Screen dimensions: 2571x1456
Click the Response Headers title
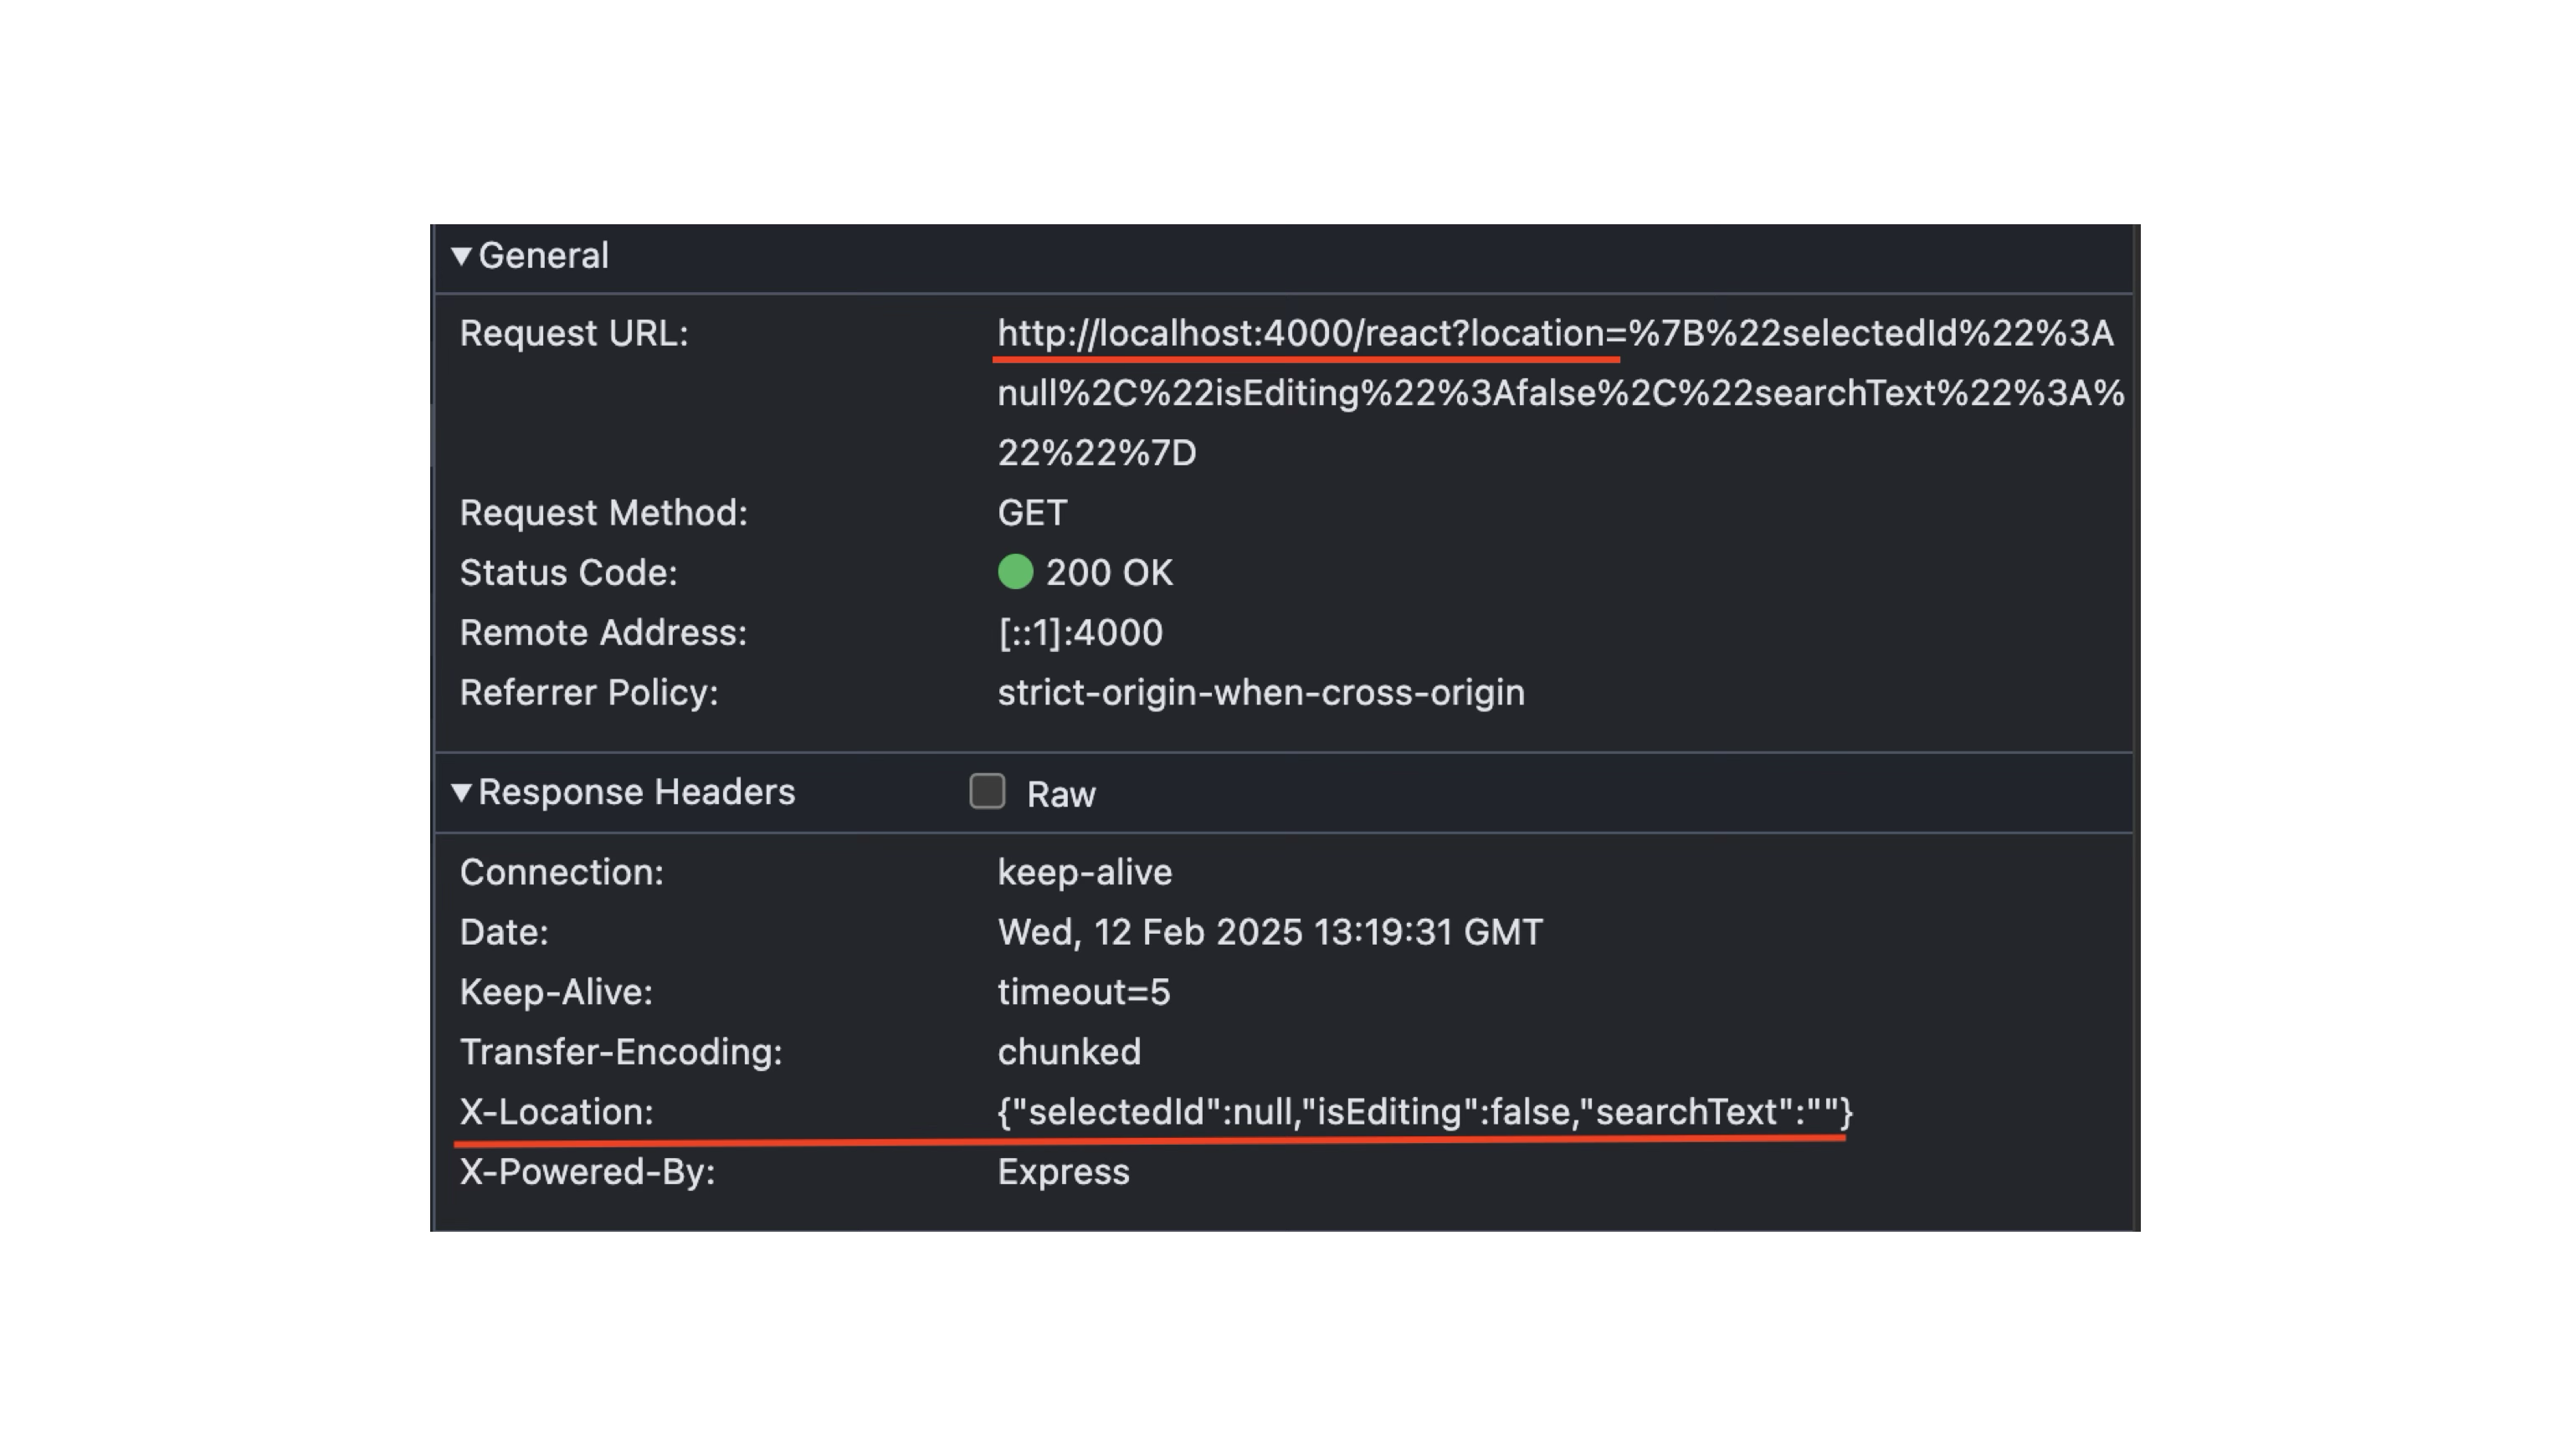click(637, 792)
